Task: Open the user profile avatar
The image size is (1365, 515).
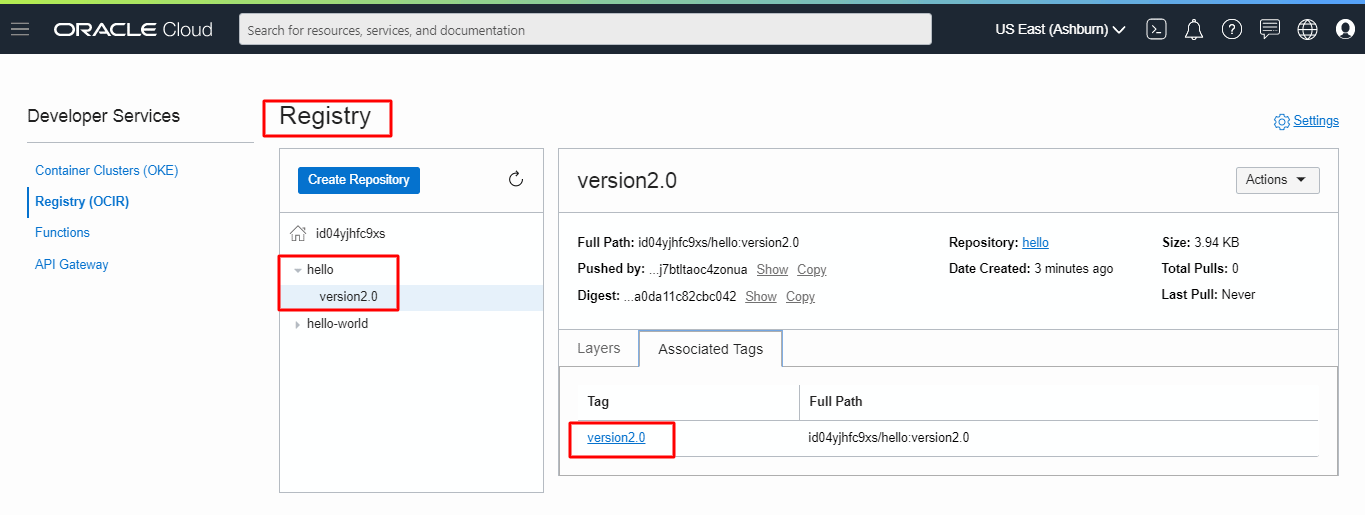Action: [1345, 29]
